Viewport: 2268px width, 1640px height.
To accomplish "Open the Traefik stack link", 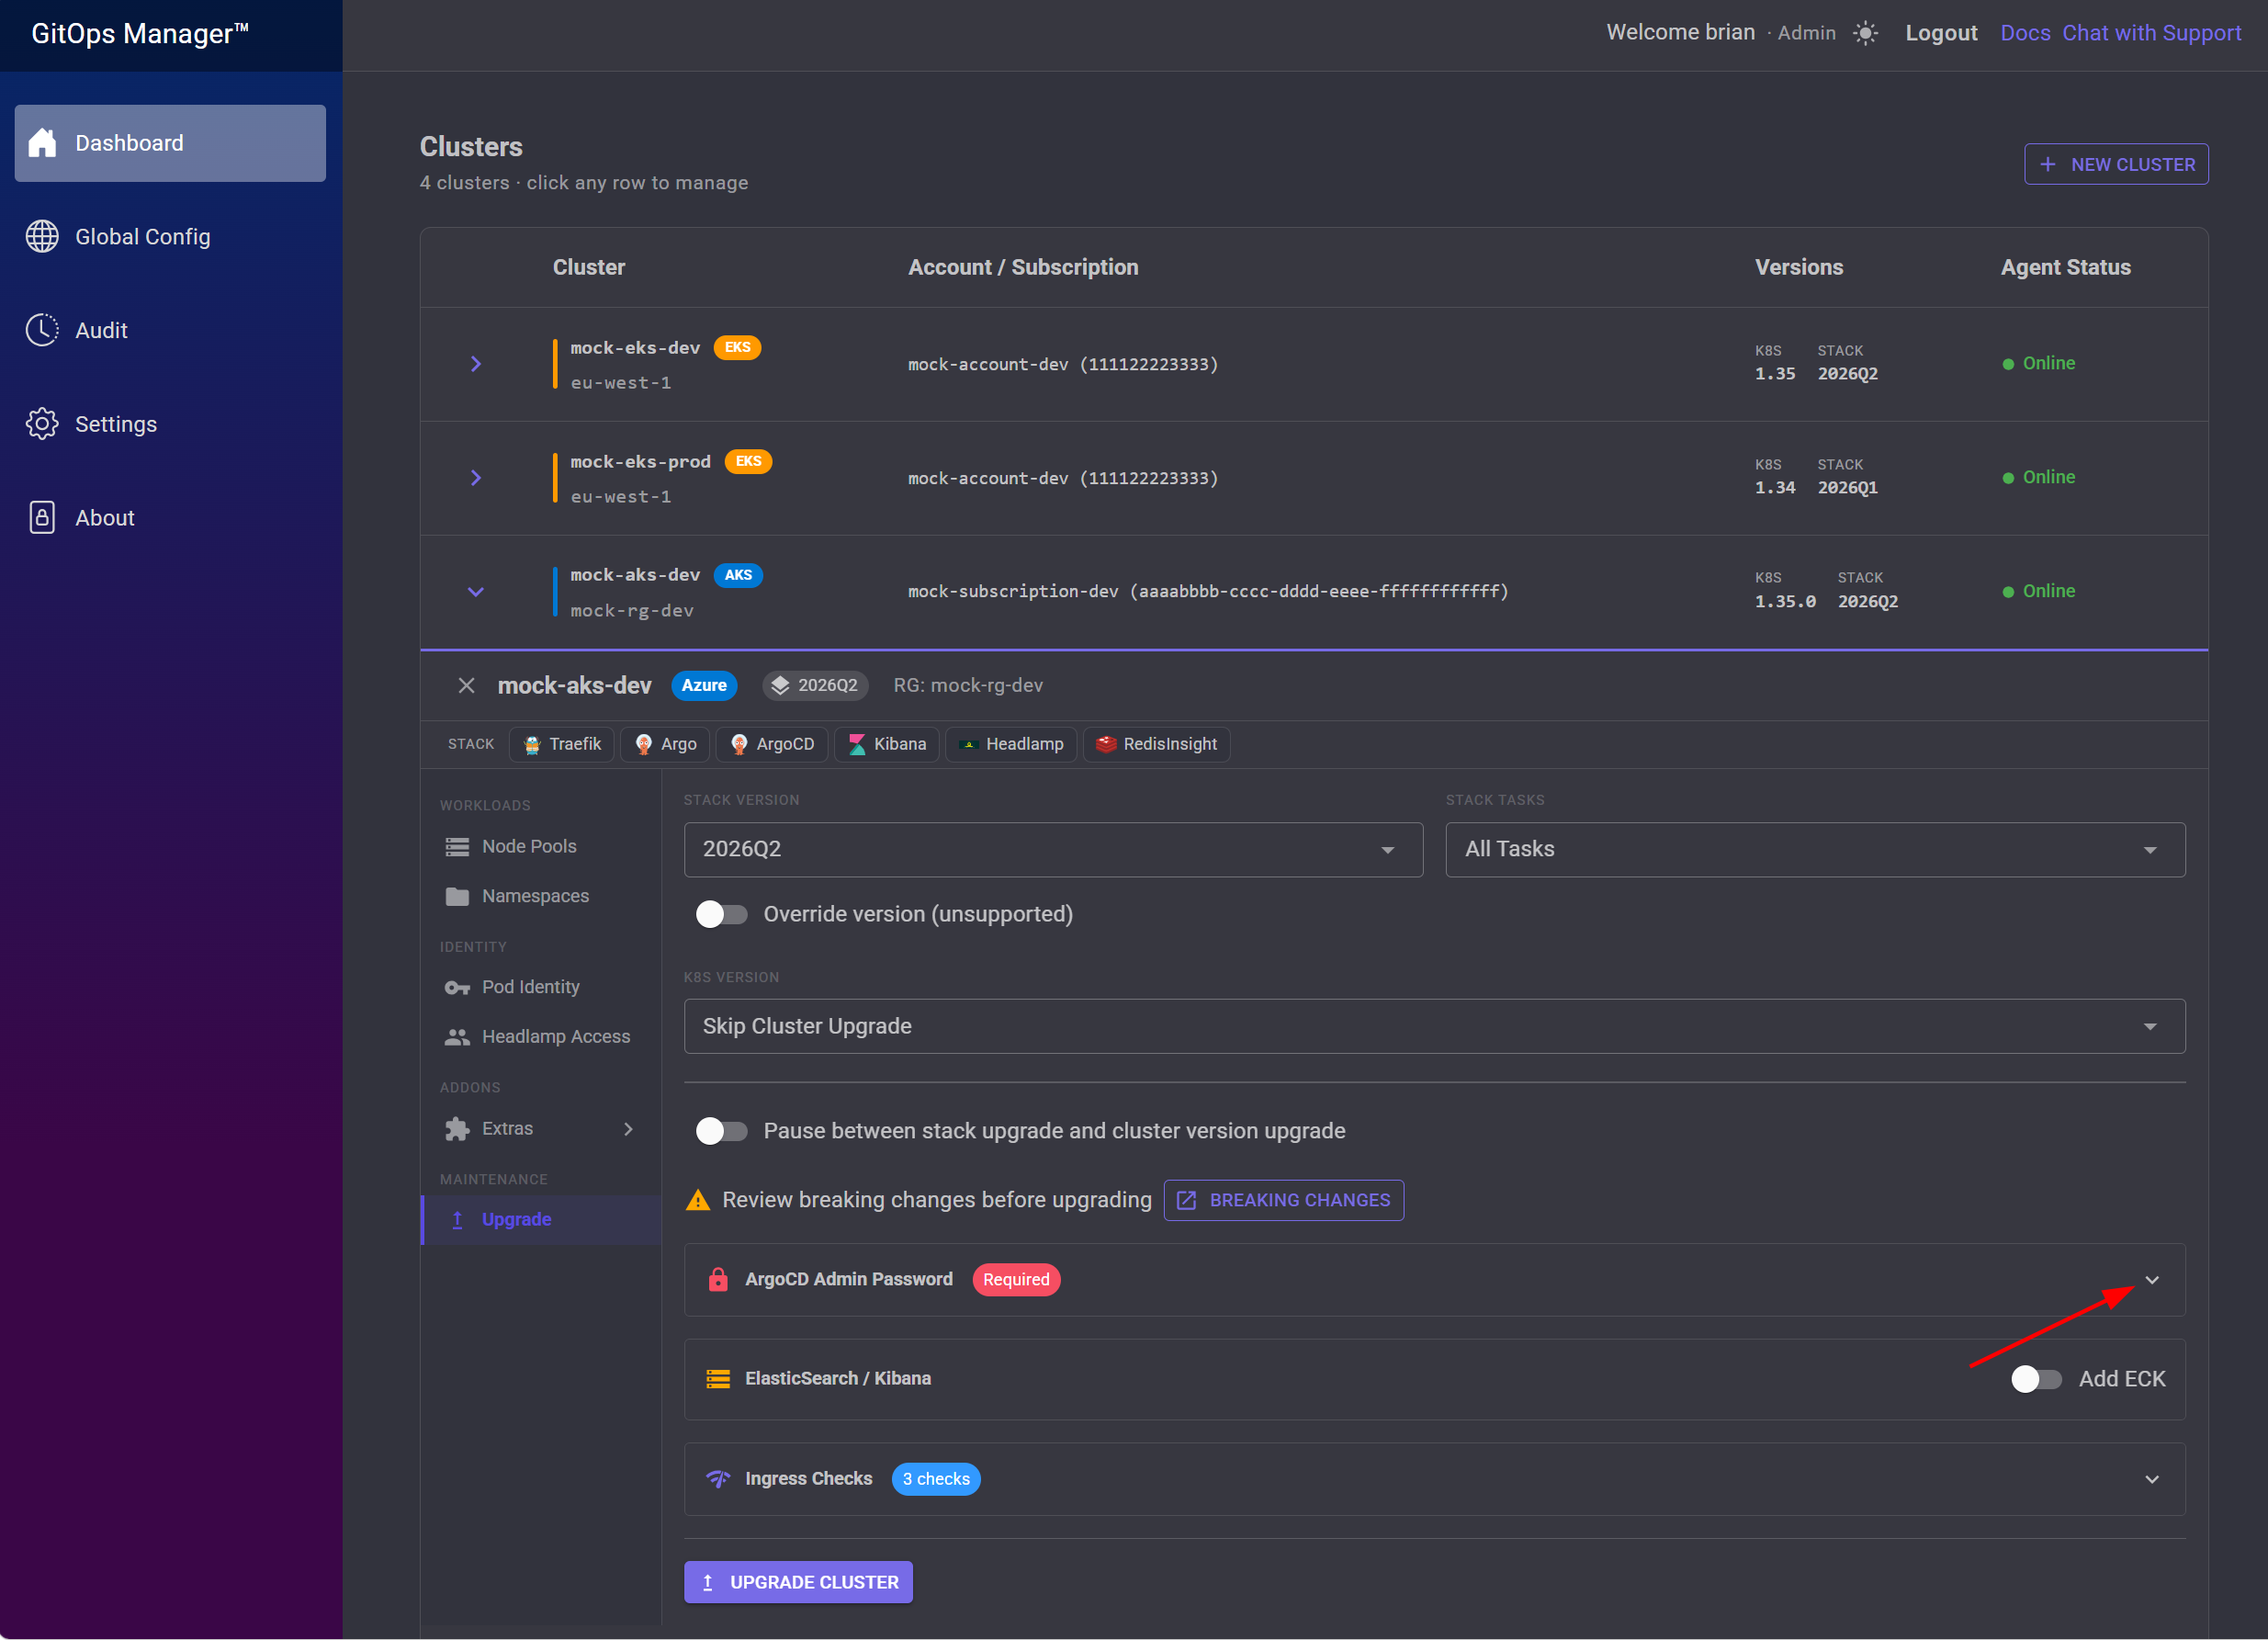I will pyautogui.click(x=562, y=744).
